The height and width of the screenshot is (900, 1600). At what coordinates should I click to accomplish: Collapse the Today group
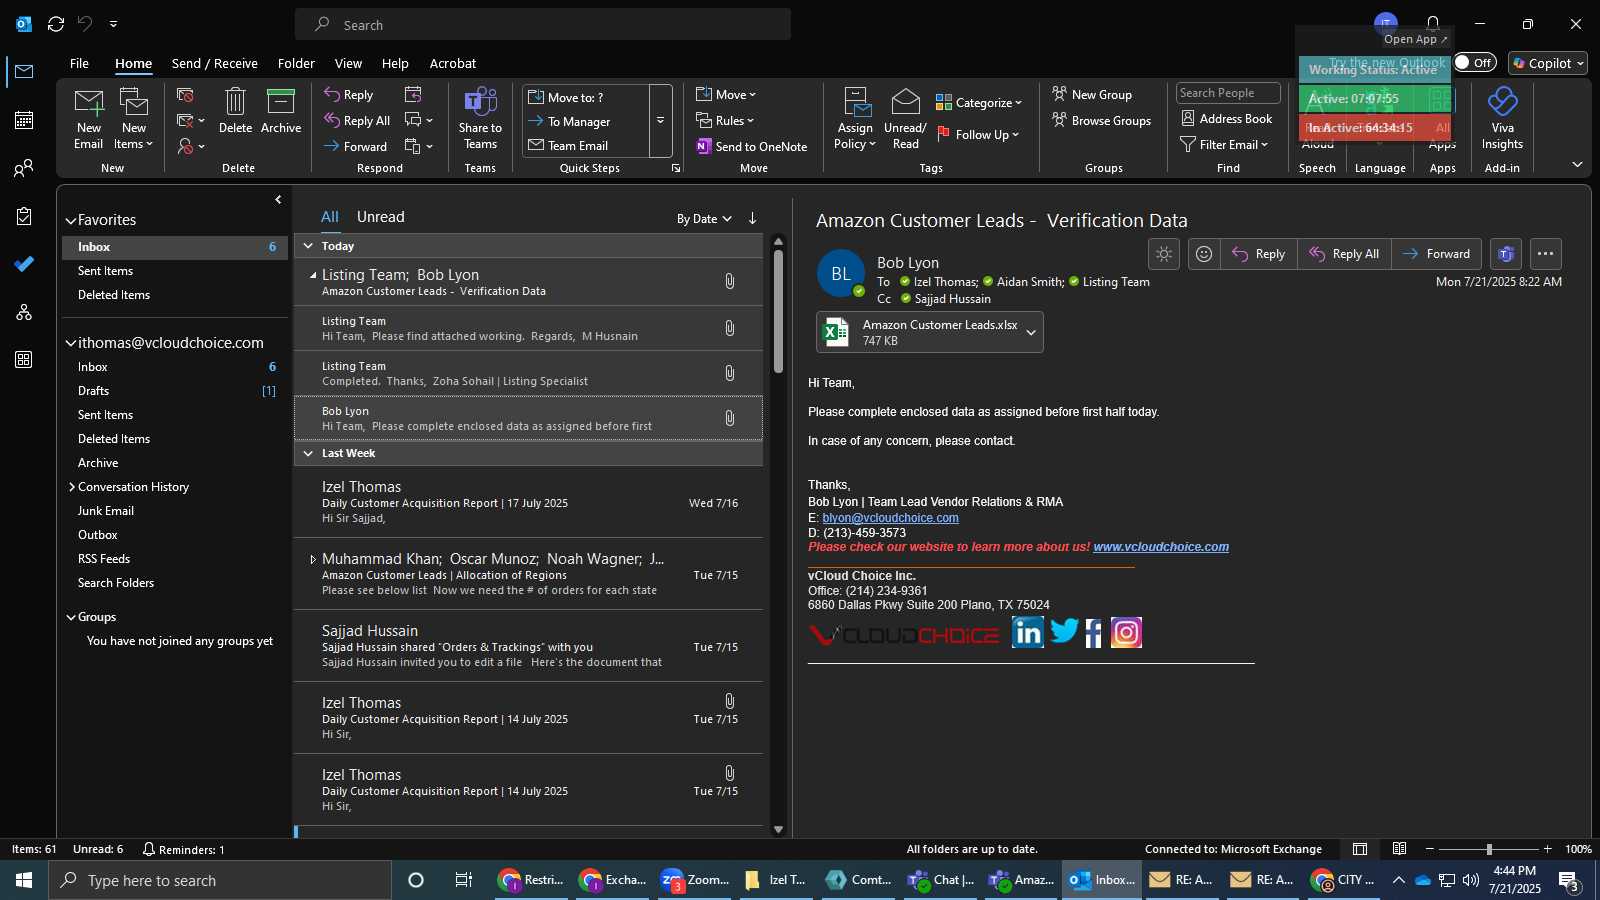click(x=308, y=246)
